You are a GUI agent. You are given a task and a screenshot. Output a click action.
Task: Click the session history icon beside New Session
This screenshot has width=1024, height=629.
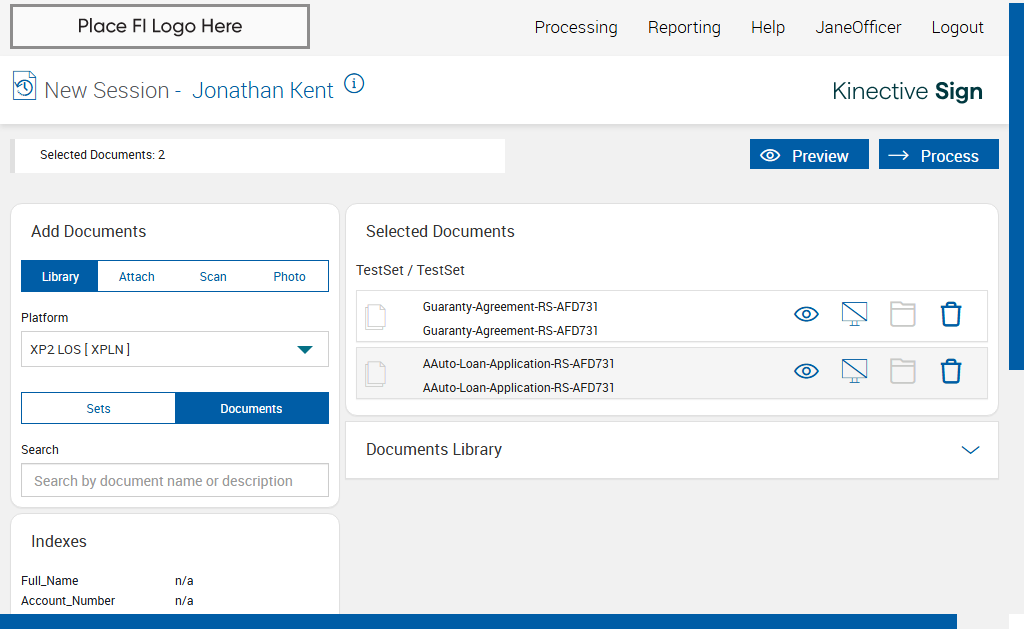[x=24, y=87]
